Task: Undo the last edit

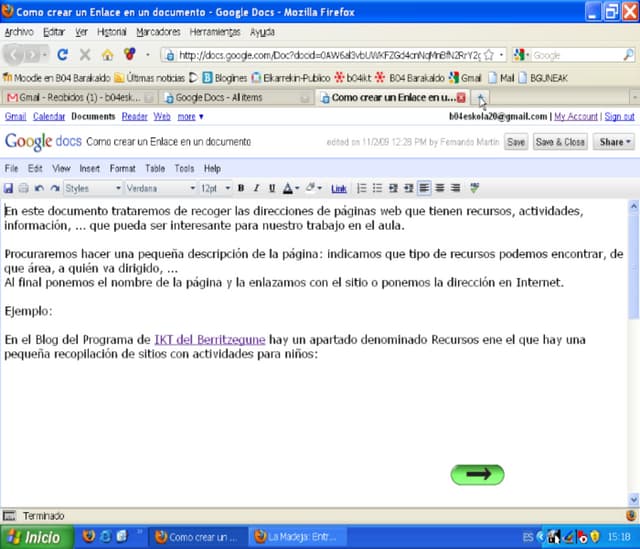Action: [39, 188]
